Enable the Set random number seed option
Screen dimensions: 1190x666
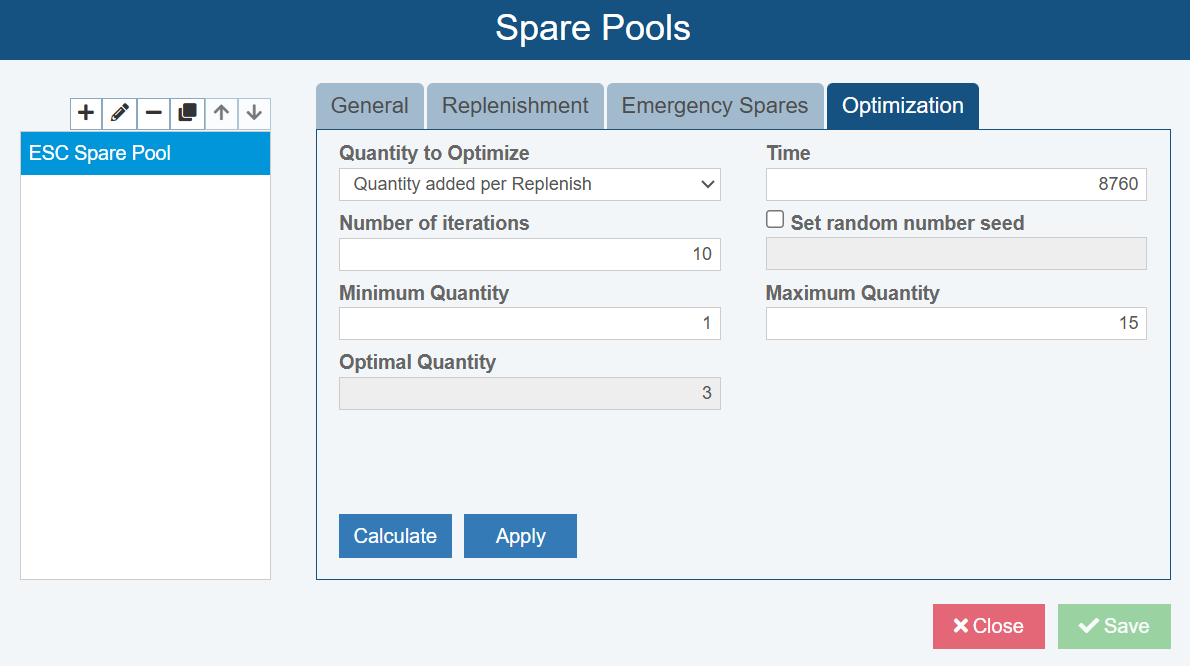coord(775,218)
